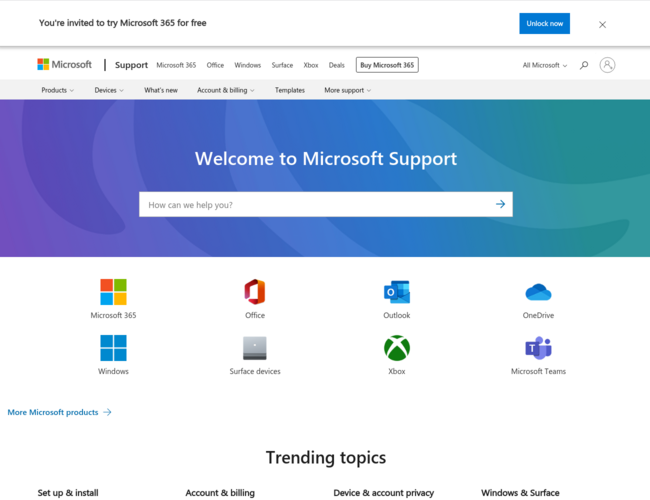Open the More Microsoft products link
The width and height of the screenshot is (650, 500).
pyautogui.click(x=60, y=412)
